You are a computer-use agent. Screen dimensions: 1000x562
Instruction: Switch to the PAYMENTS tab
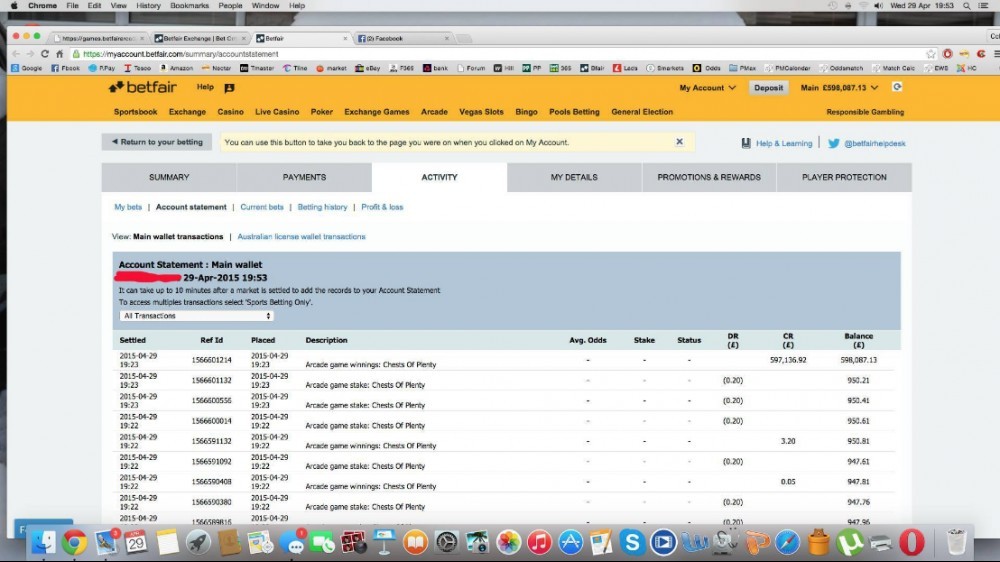pos(304,177)
